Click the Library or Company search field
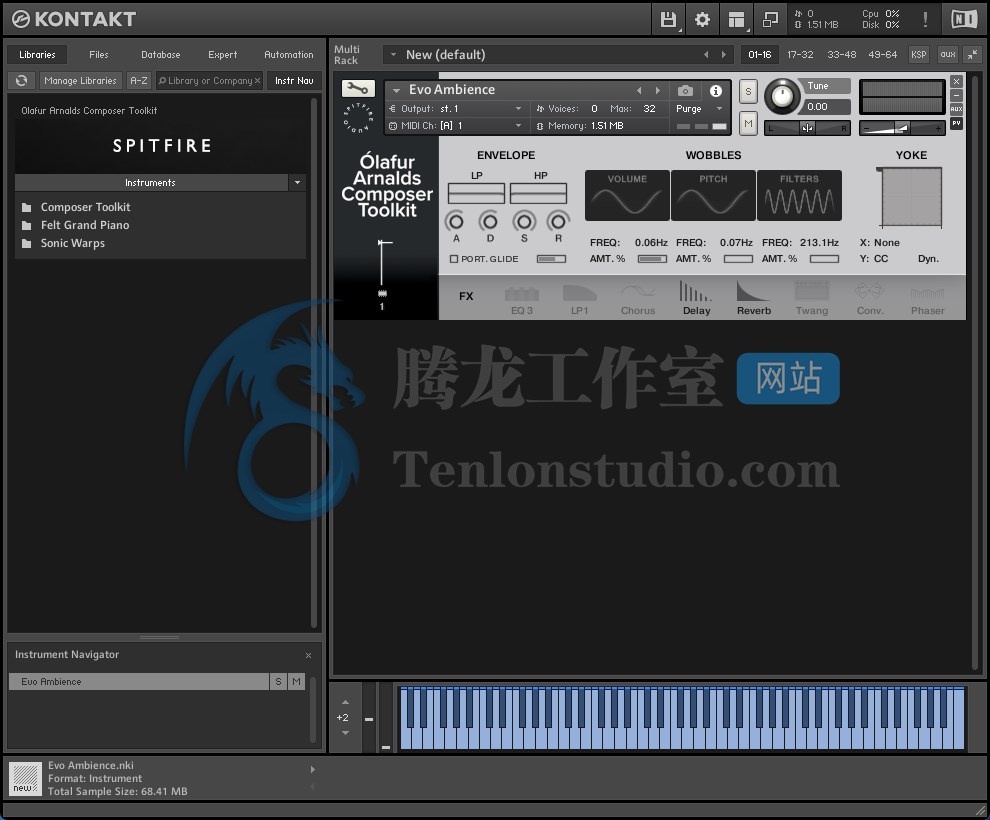This screenshot has width=990, height=820. point(209,80)
